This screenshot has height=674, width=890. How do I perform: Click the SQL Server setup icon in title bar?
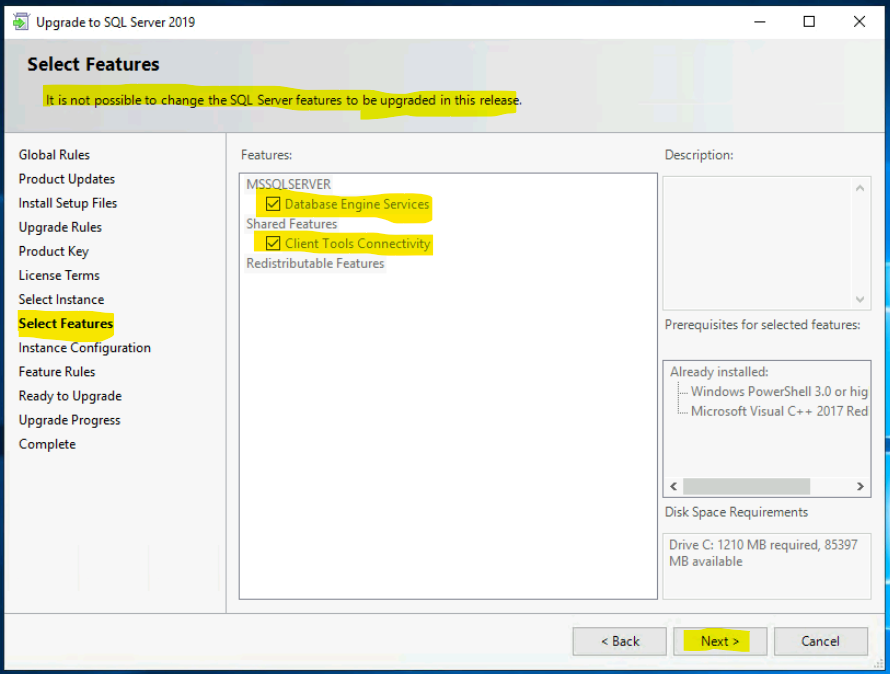pyautogui.click(x=21, y=22)
